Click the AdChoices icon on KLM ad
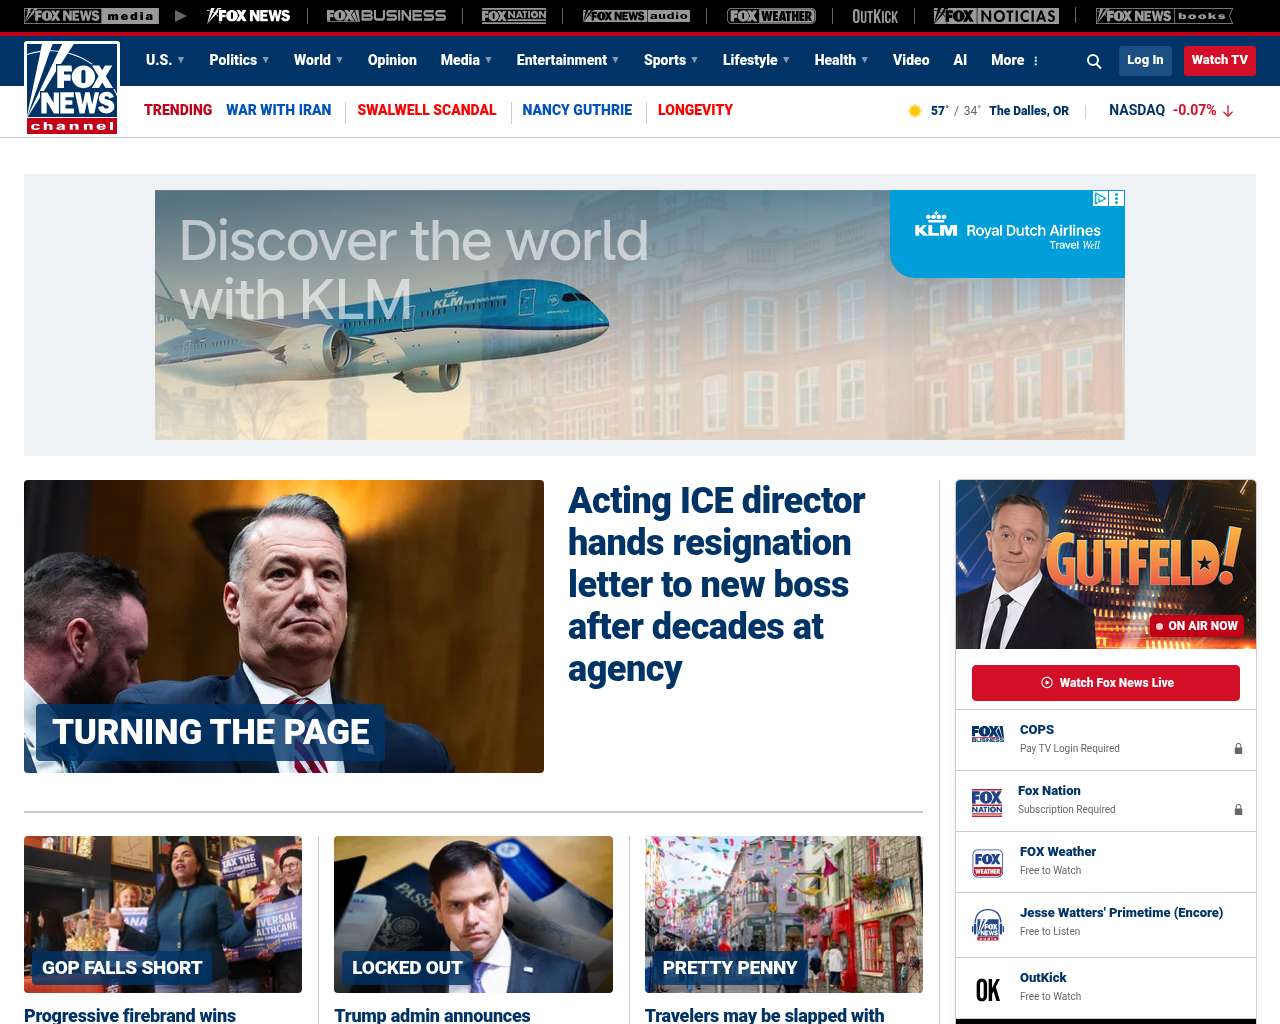The height and width of the screenshot is (1024, 1280). tap(1100, 199)
